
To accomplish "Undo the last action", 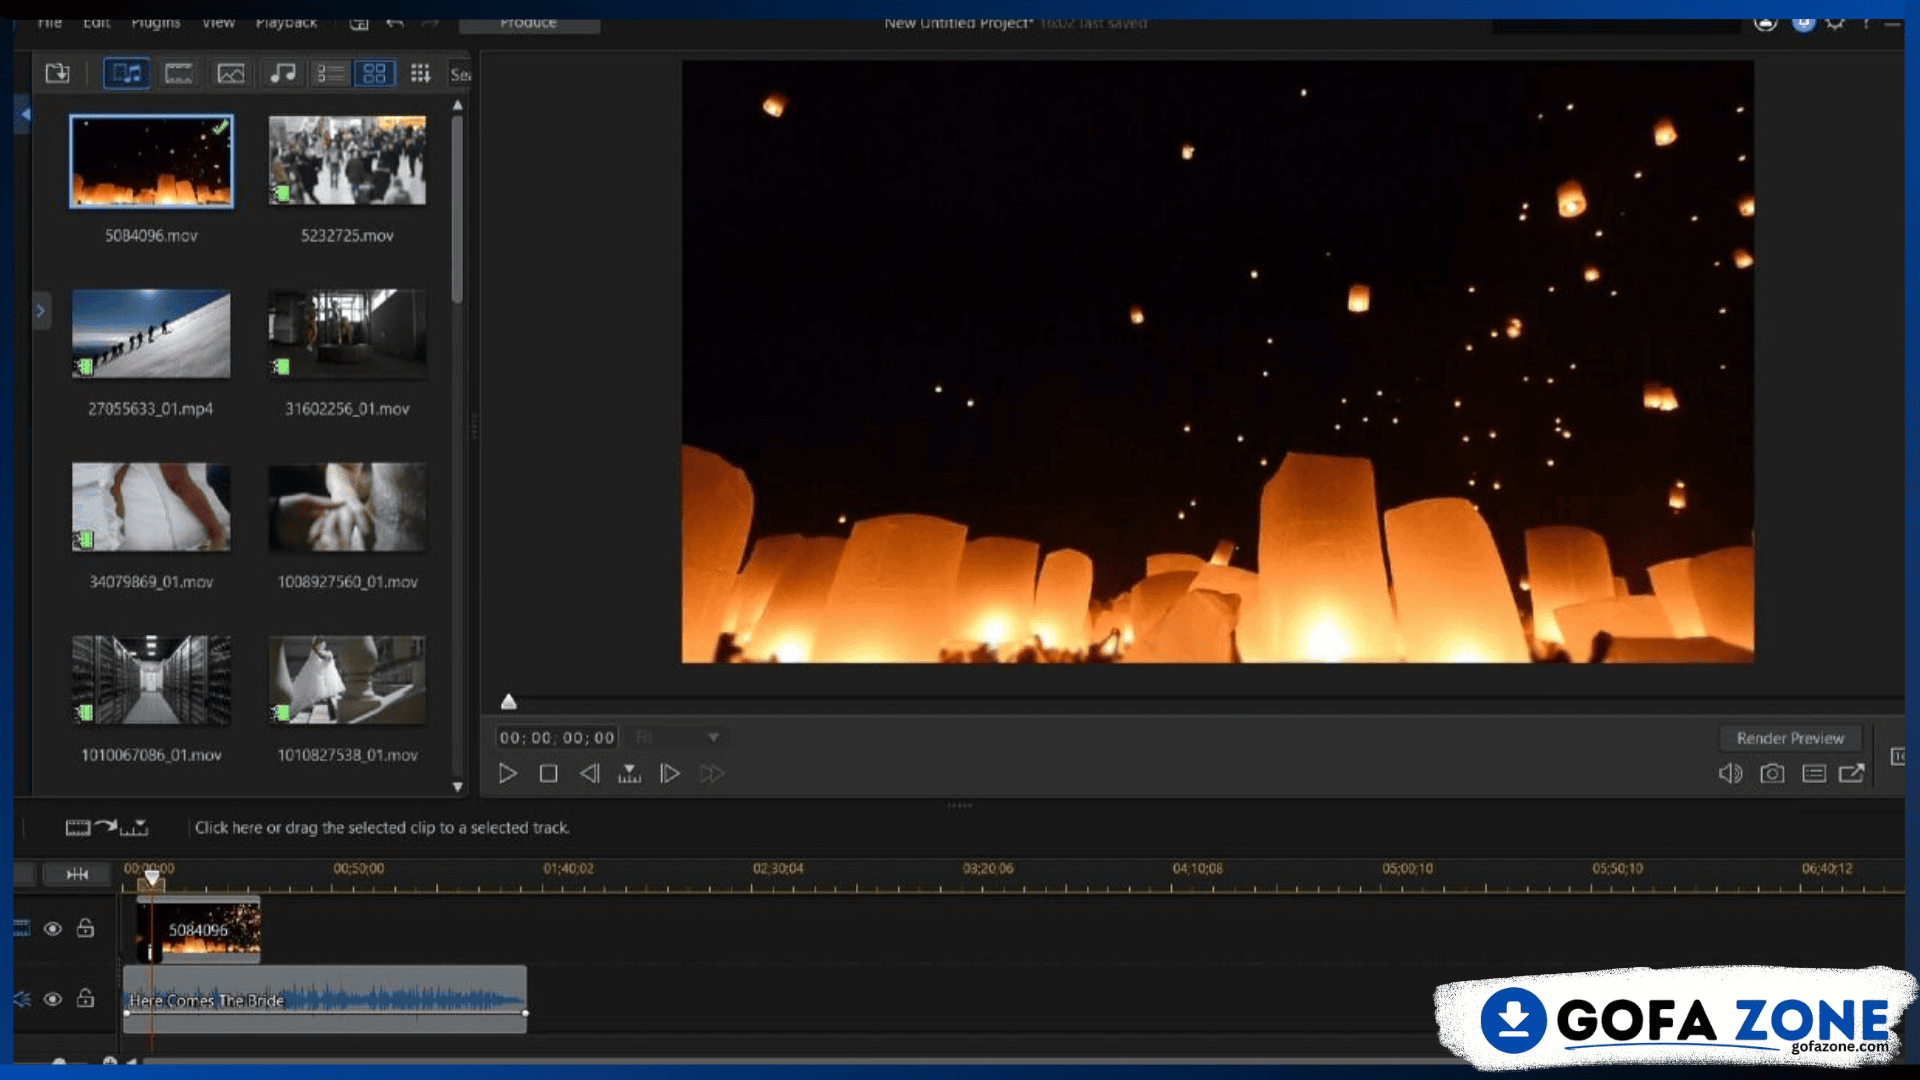I will click(395, 23).
